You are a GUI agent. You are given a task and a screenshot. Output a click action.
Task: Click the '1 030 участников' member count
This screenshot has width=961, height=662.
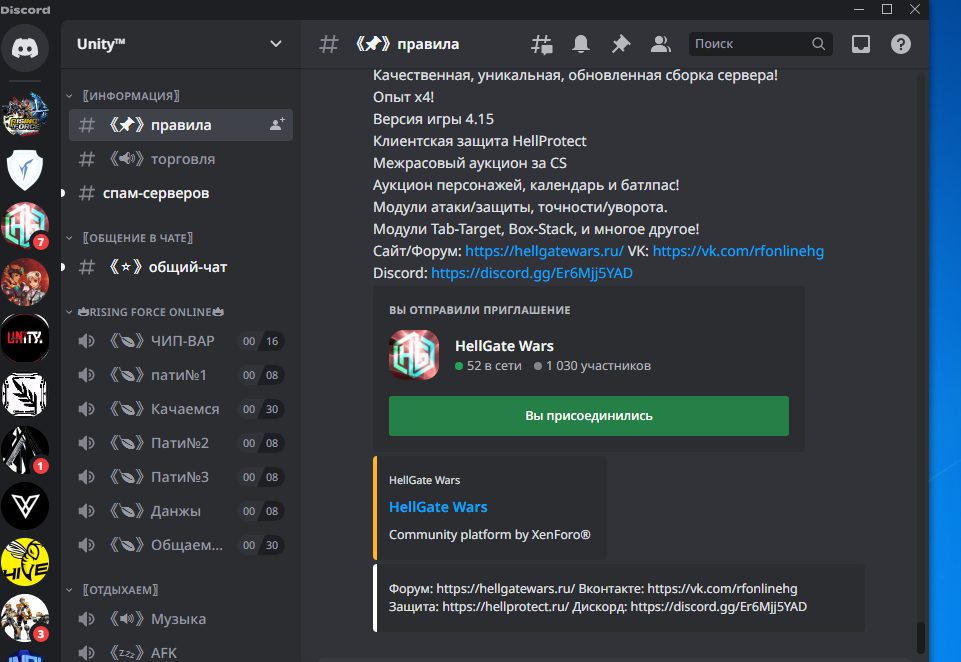pyautogui.click(x=592, y=366)
